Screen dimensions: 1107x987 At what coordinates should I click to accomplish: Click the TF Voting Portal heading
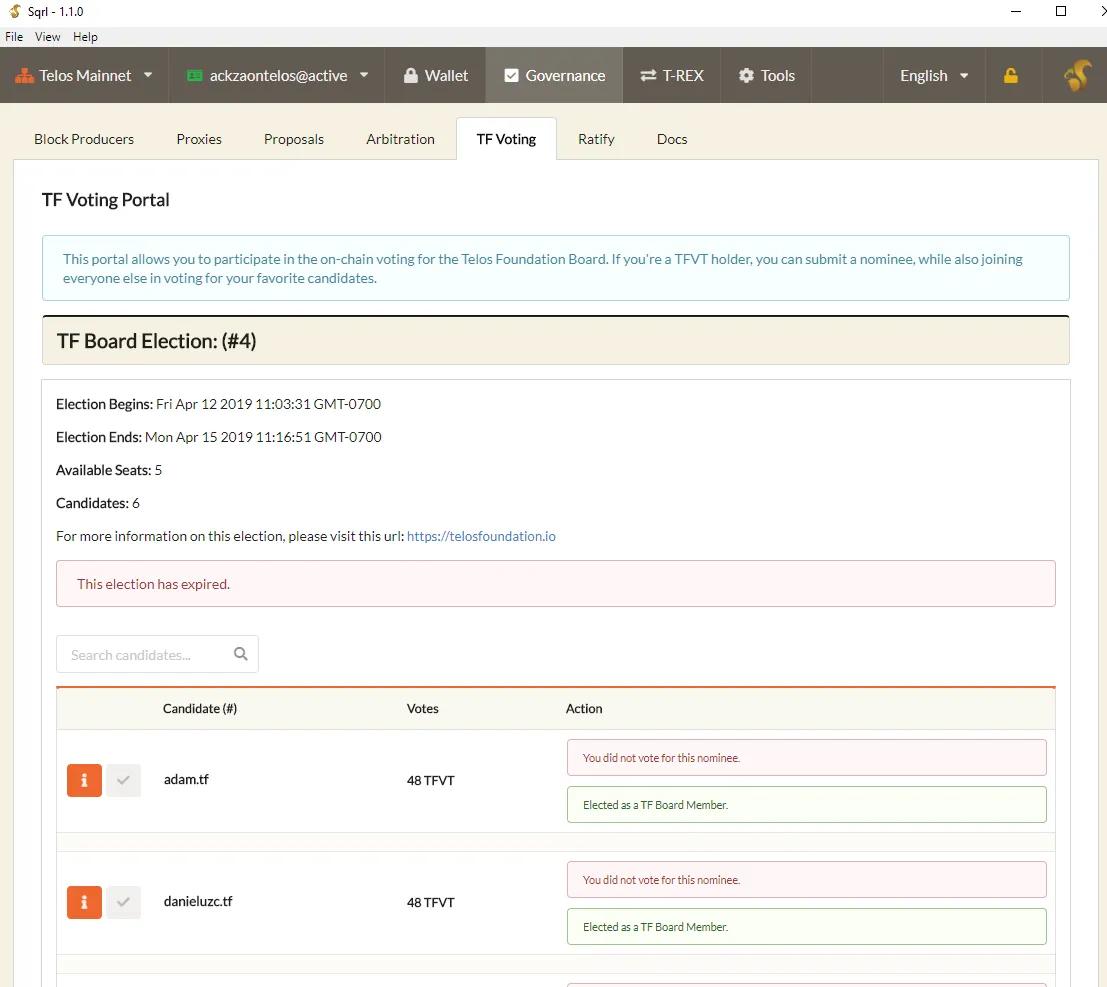coord(106,200)
